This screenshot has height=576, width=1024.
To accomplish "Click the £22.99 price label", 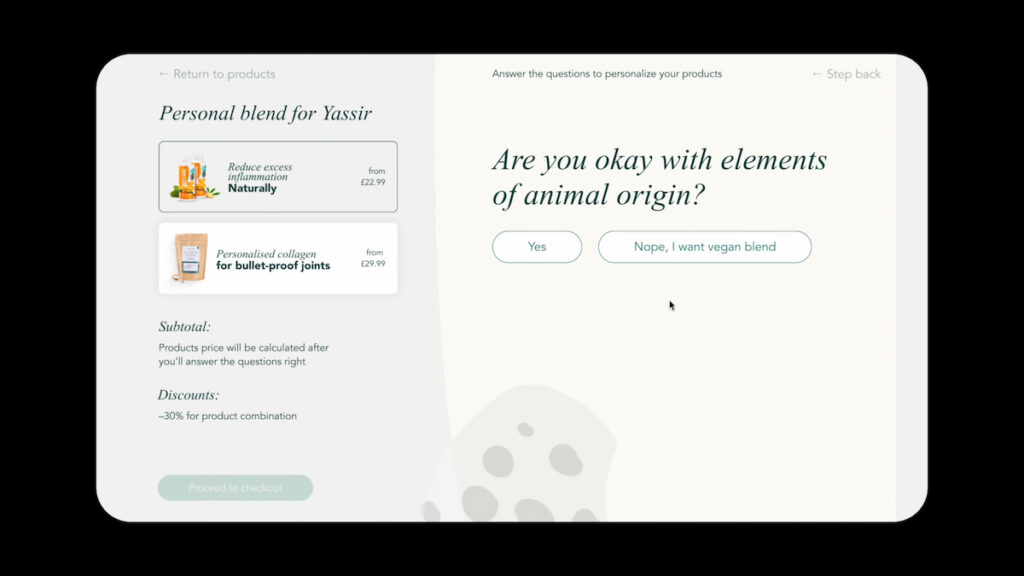I will pos(373,182).
